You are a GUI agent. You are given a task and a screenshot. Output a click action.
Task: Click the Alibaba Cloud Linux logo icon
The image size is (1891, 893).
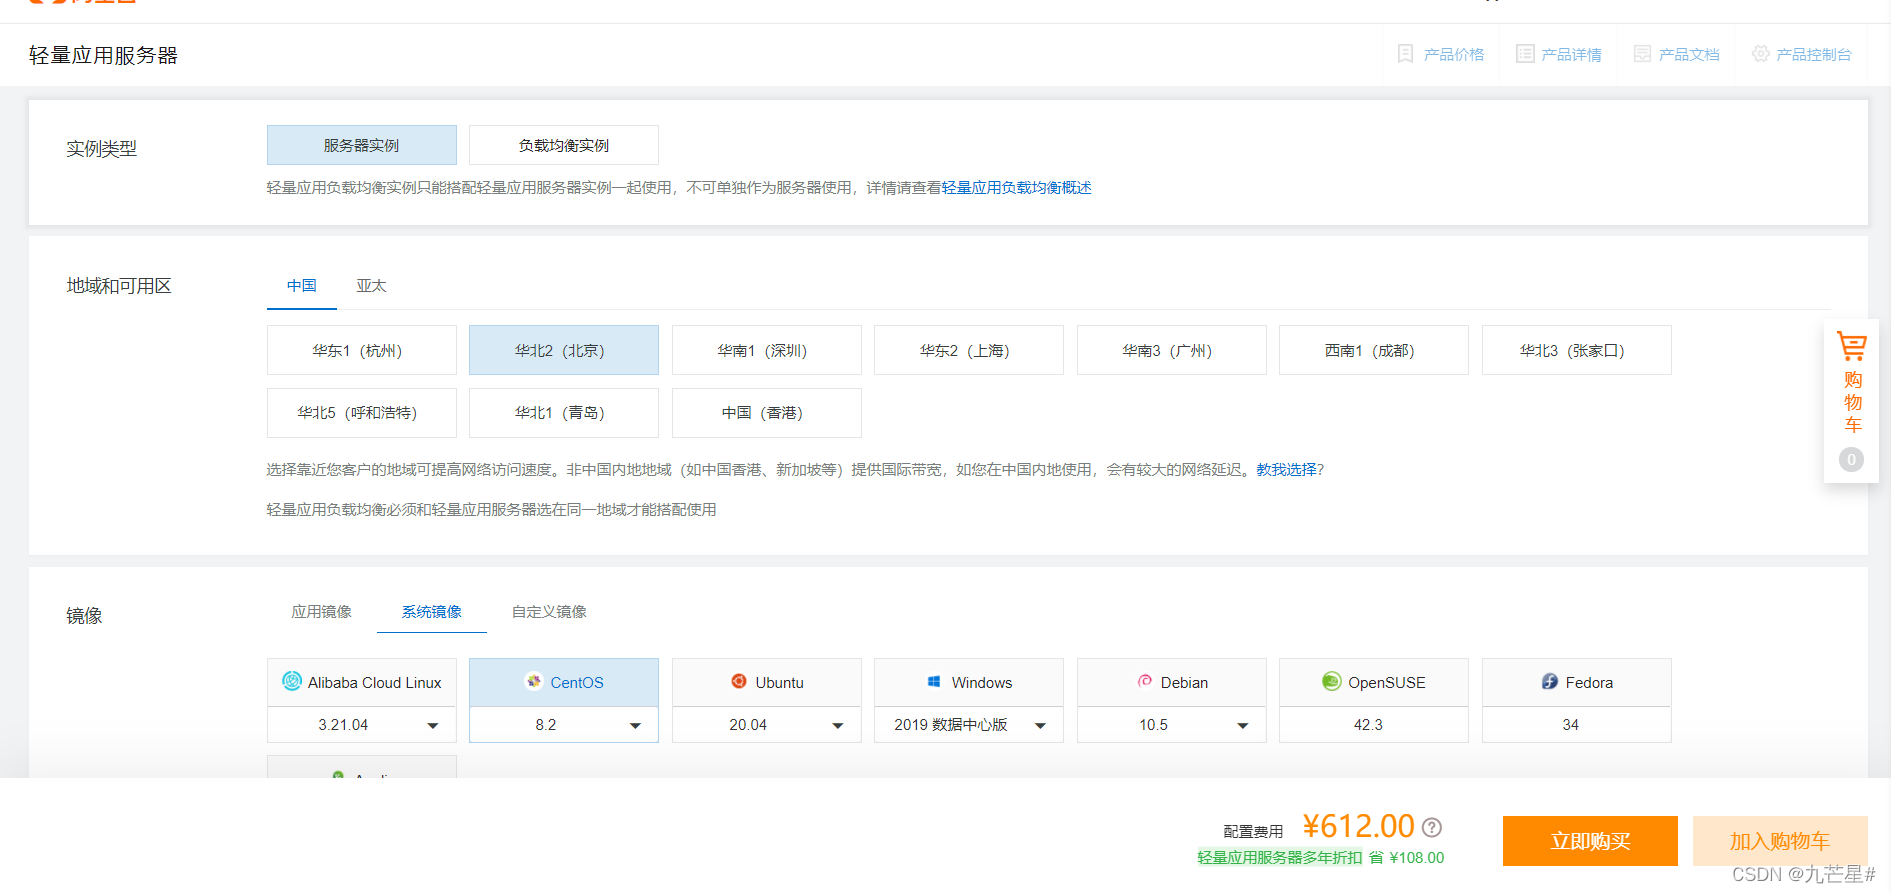tap(292, 682)
